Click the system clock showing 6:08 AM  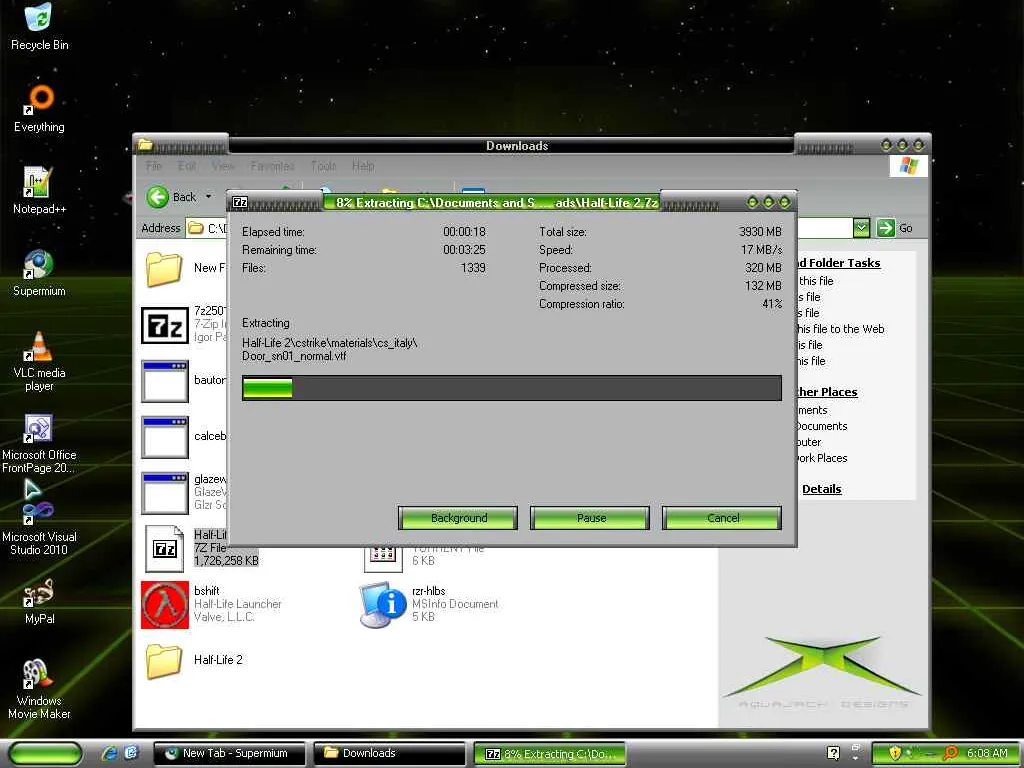987,753
